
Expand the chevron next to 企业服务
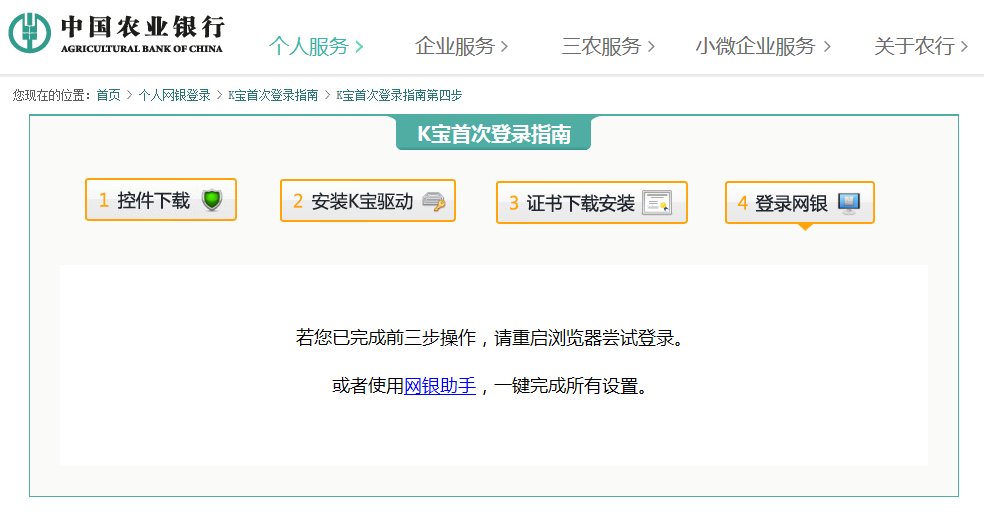505,46
